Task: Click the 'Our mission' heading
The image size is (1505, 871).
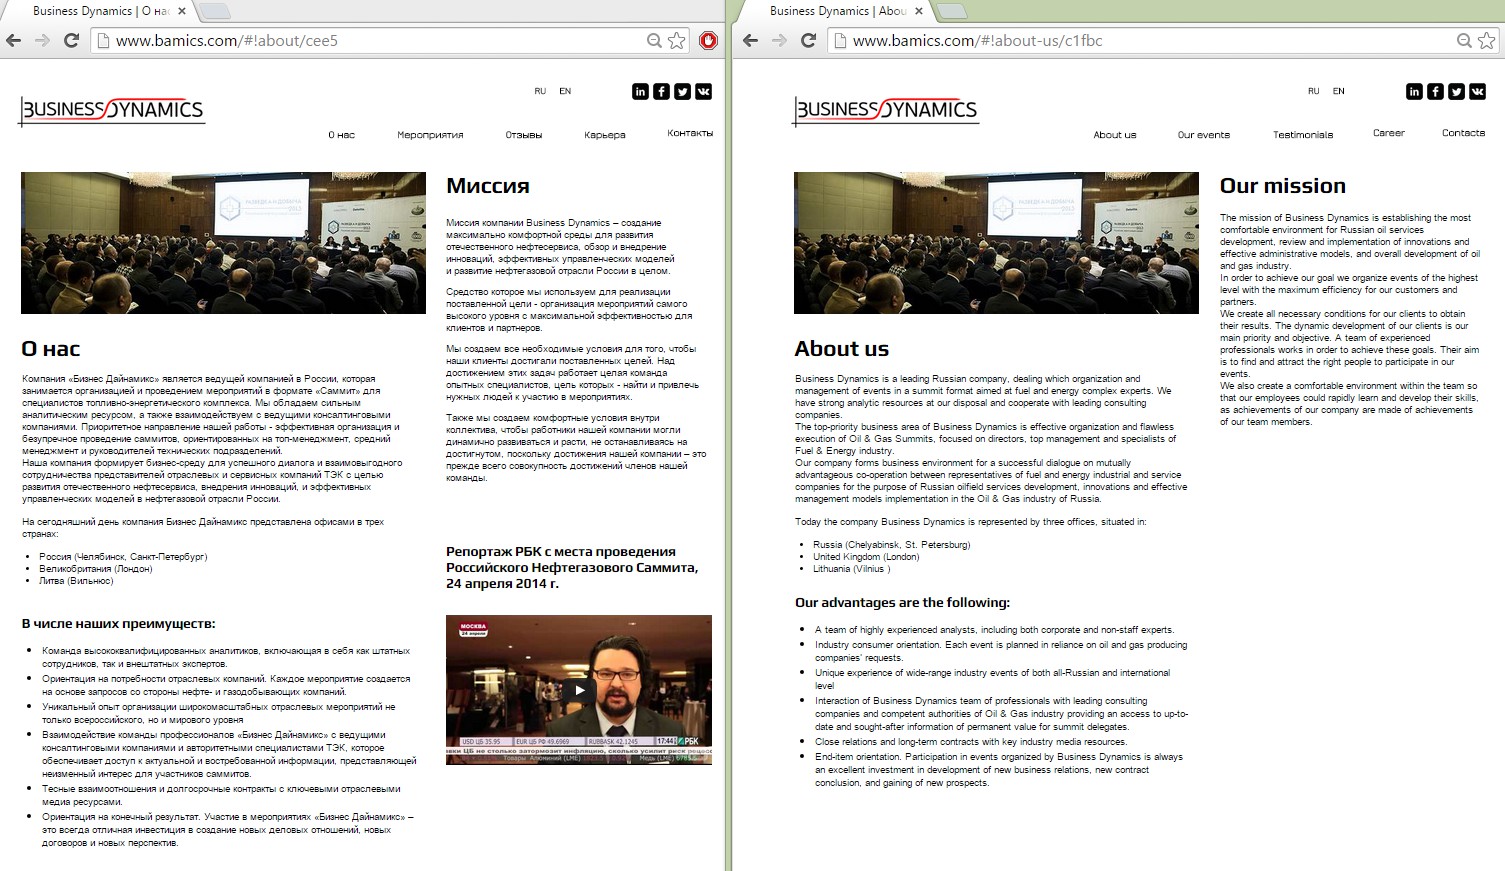Action: [1283, 186]
